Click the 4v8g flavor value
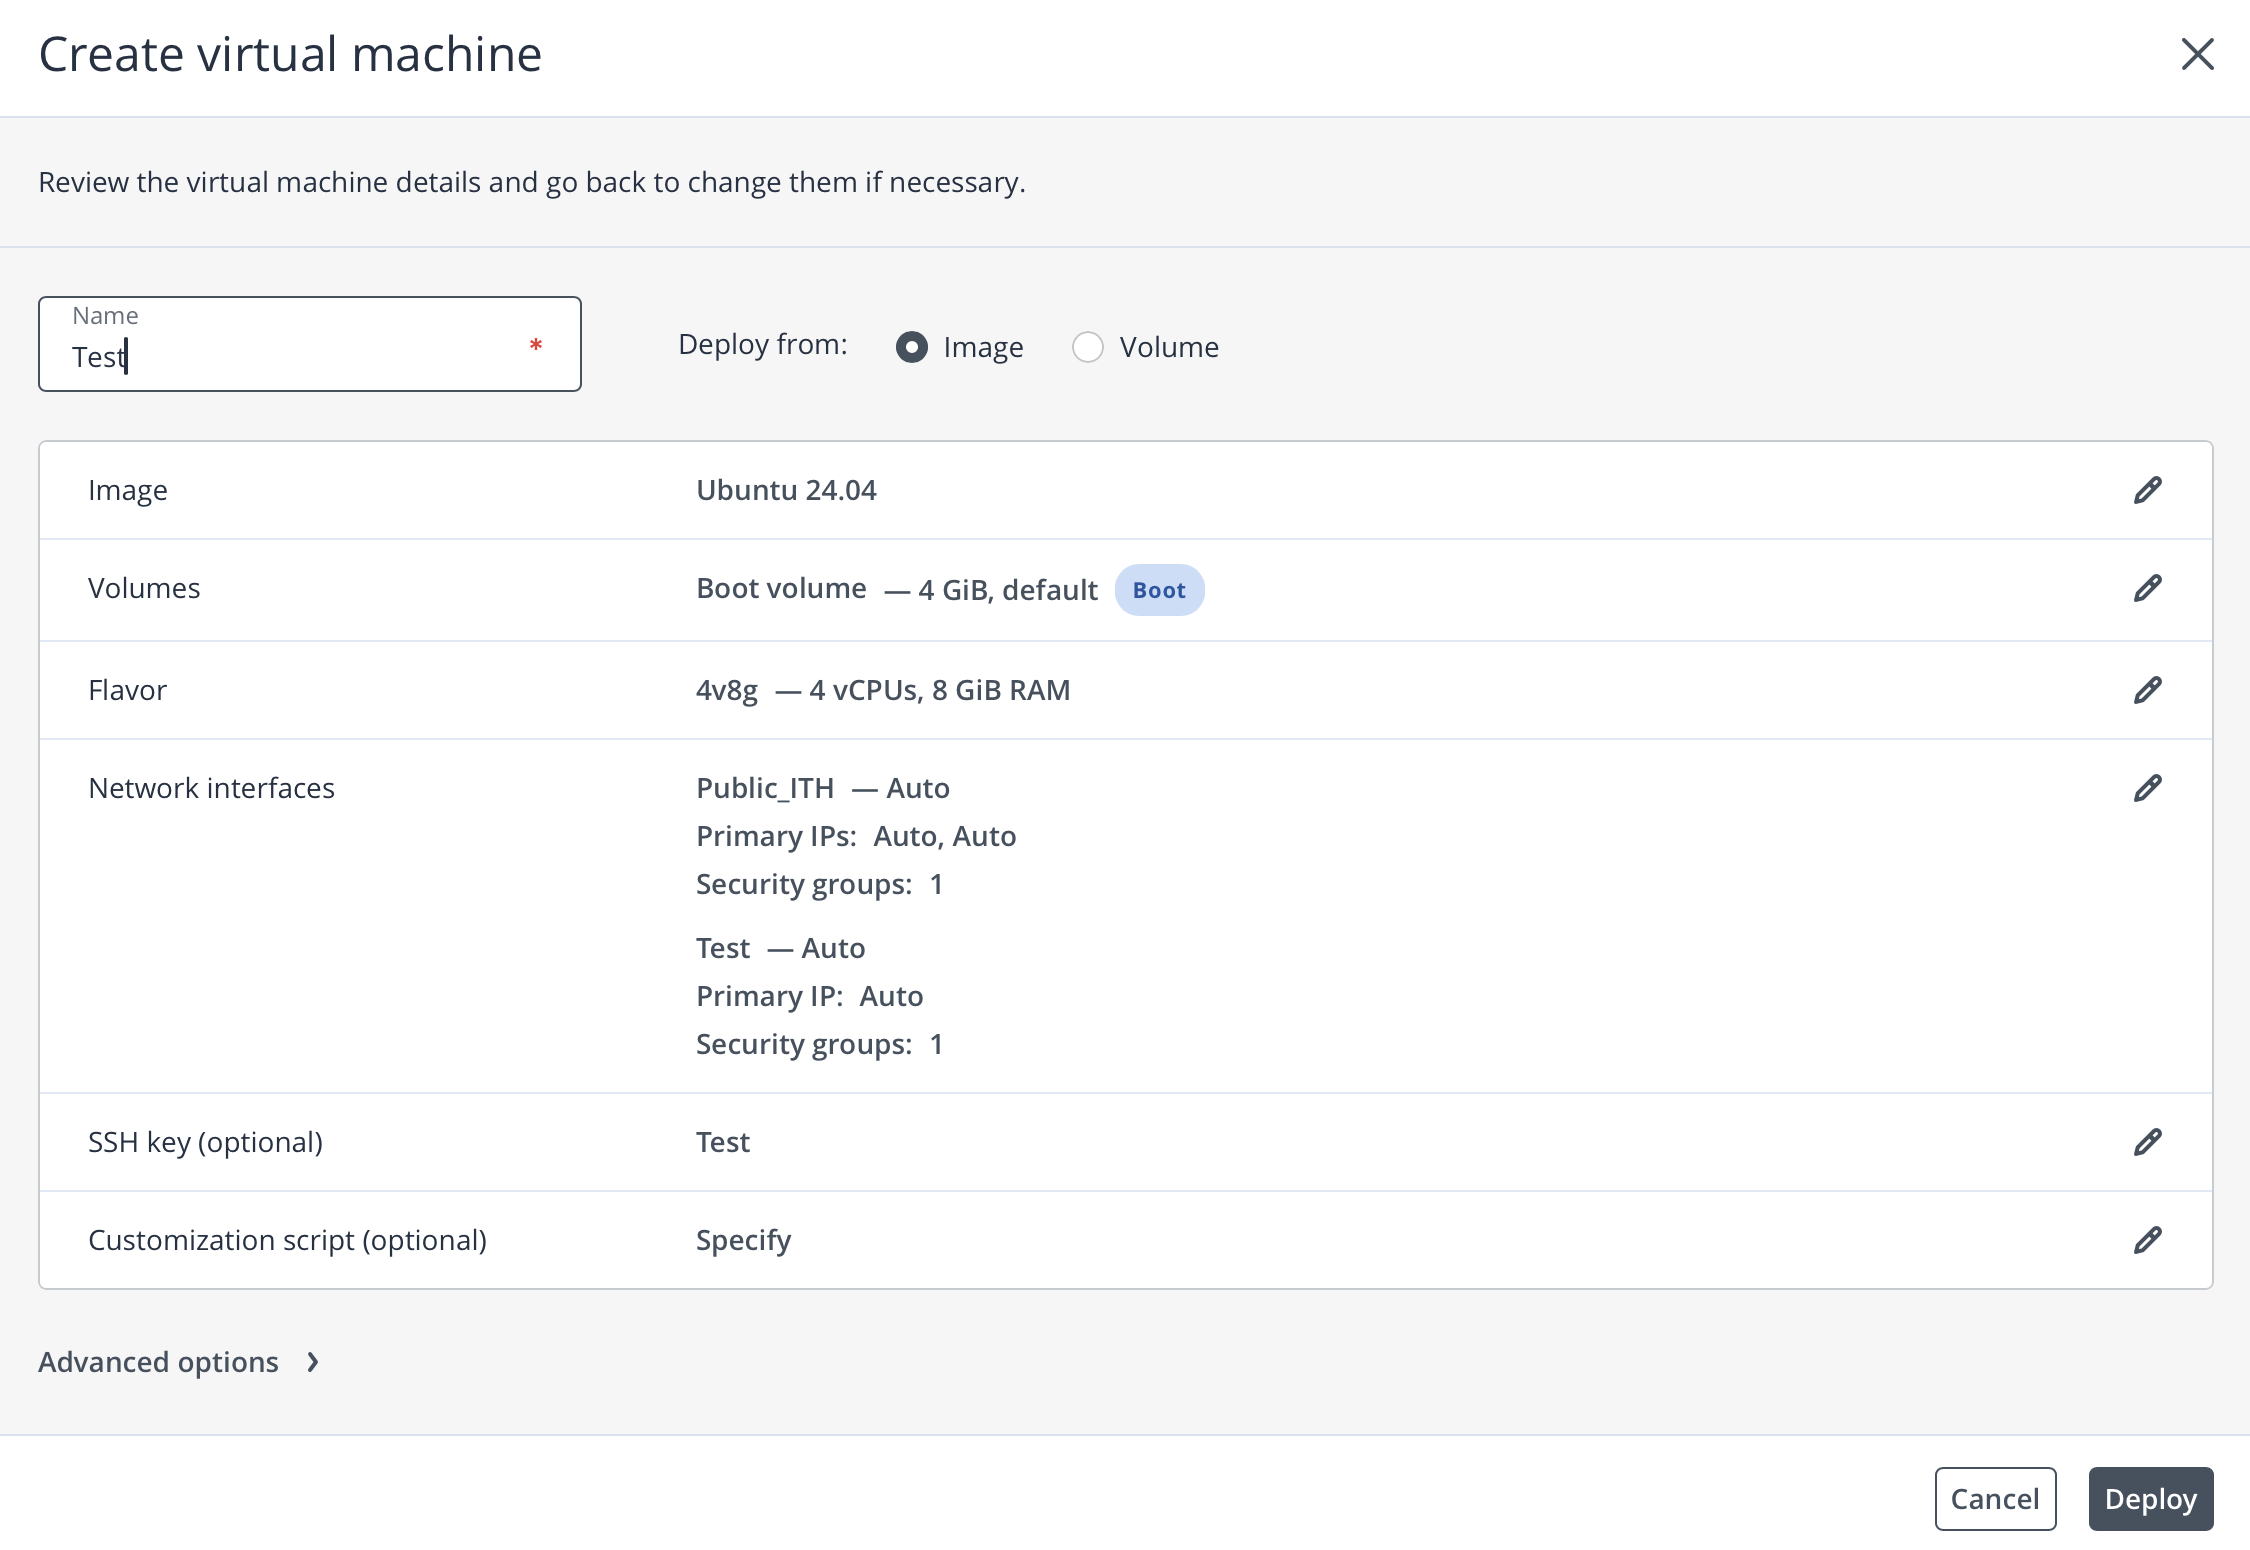 click(726, 690)
